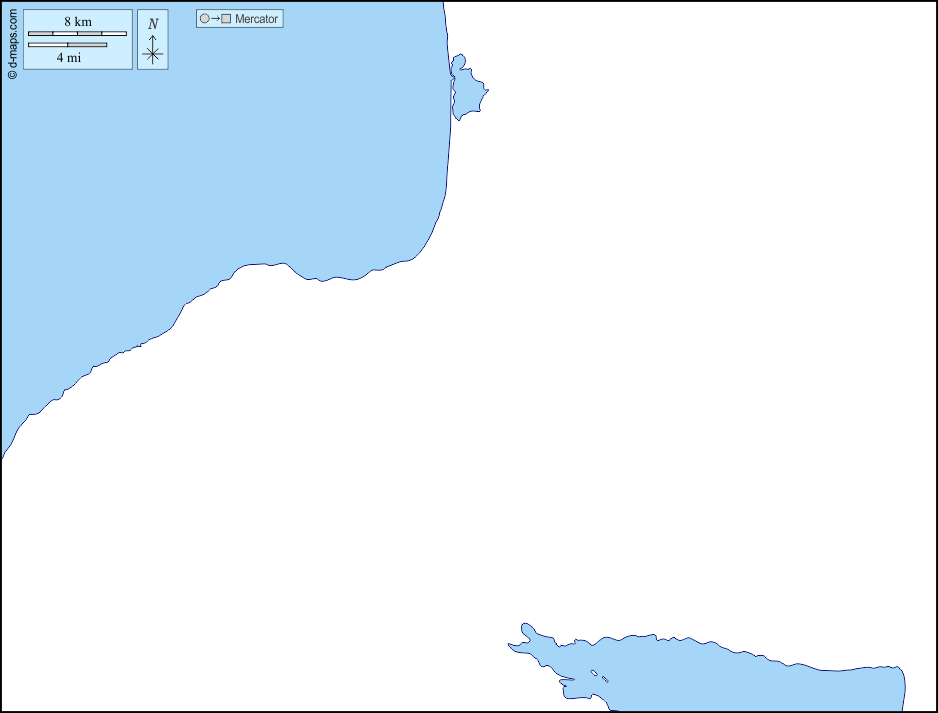938x713 pixels.
Task: Click the square icon beside Mercator
Action: point(226,19)
